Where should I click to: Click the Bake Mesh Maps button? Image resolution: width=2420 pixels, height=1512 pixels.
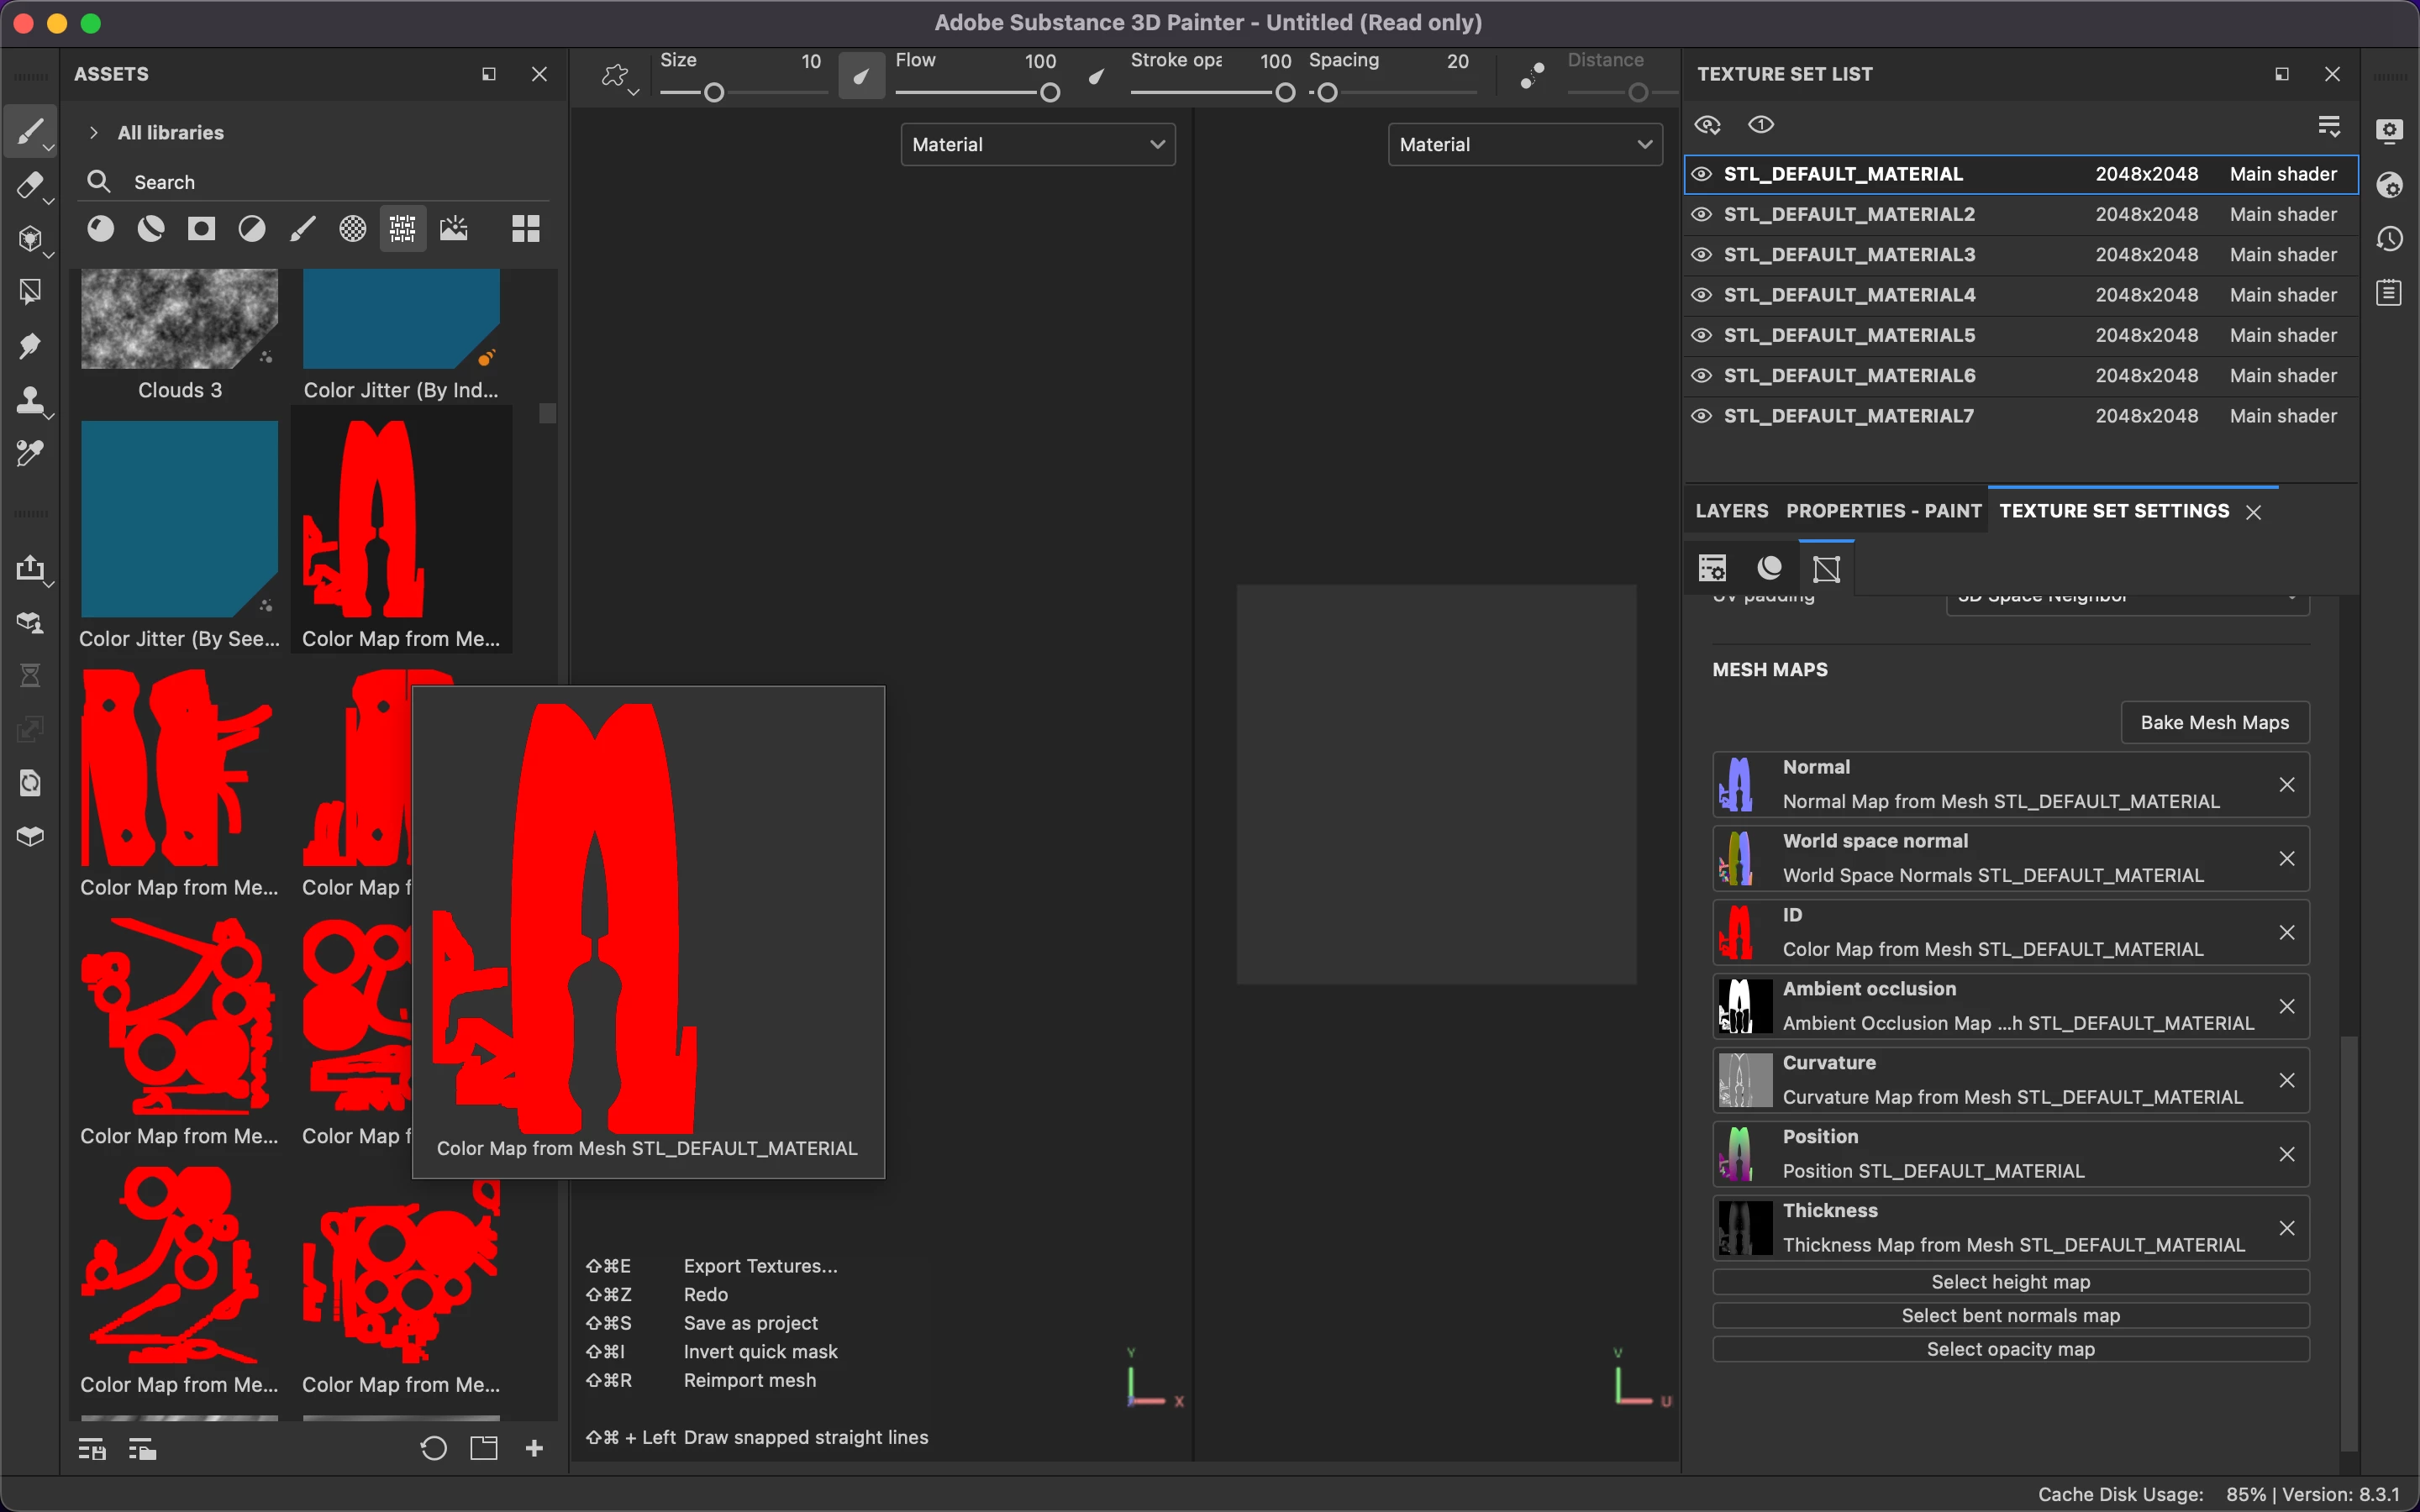click(x=2214, y=723)
